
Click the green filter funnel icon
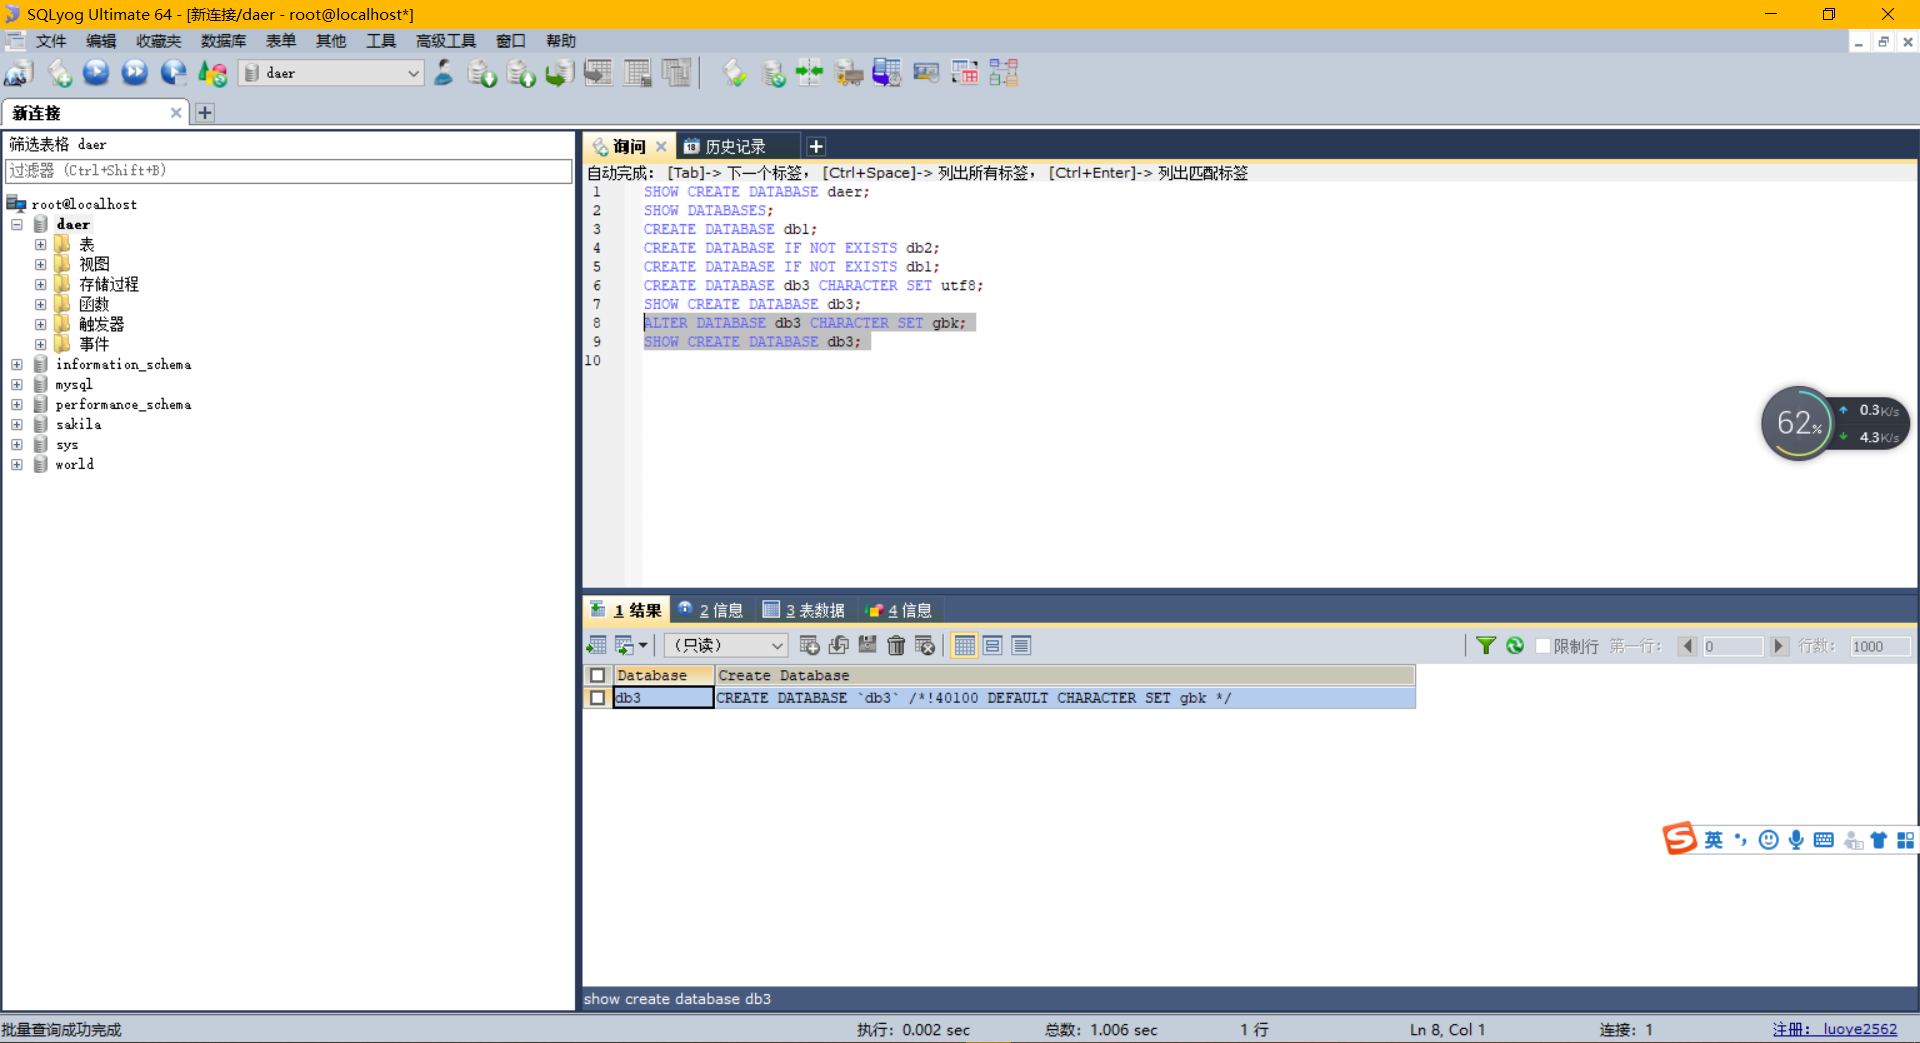(x=1486, y=646)
